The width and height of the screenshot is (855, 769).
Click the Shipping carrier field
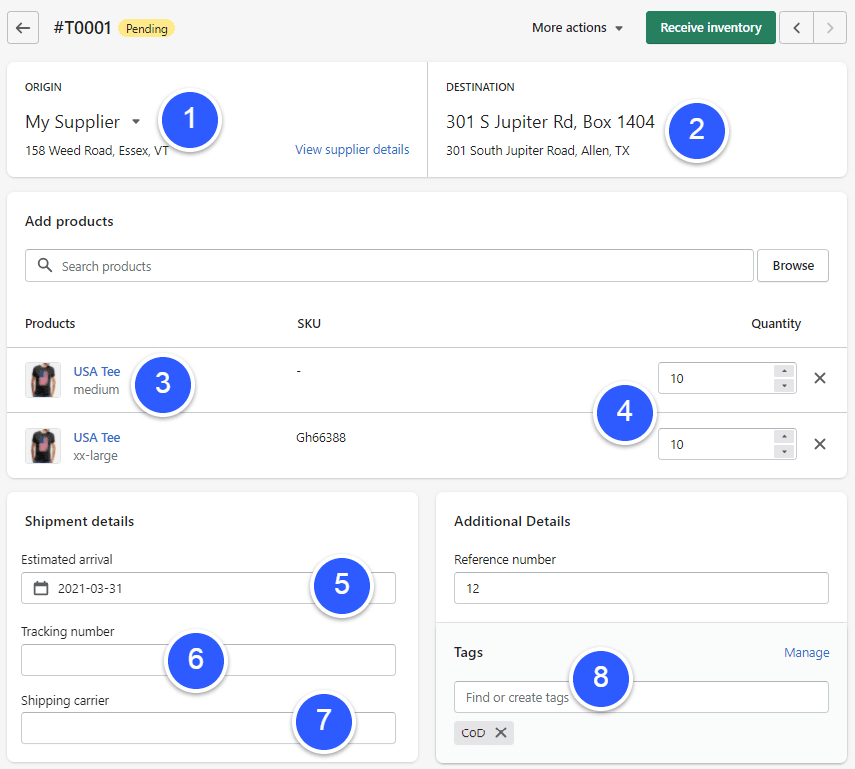[208, 728]
